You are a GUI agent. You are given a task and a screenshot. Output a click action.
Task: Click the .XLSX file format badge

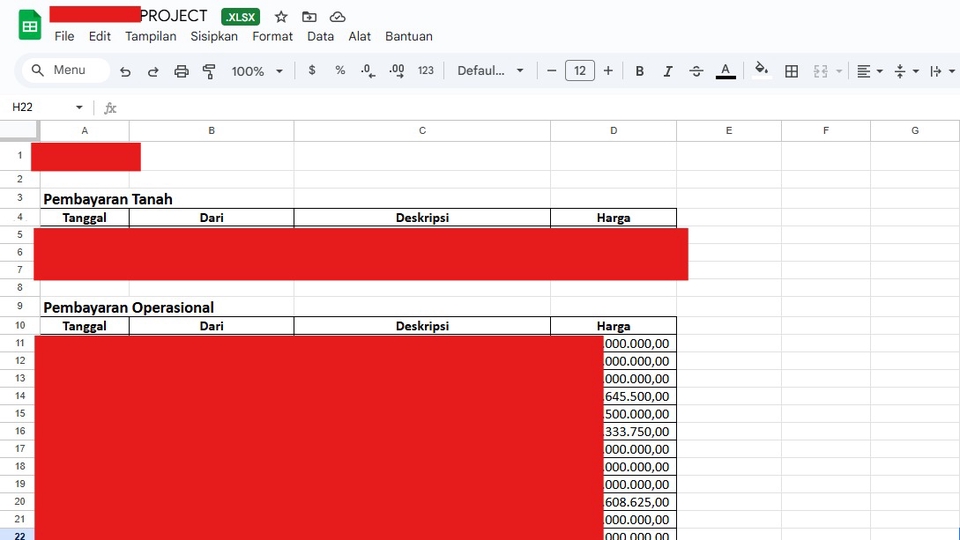click(x=241, y=17)
